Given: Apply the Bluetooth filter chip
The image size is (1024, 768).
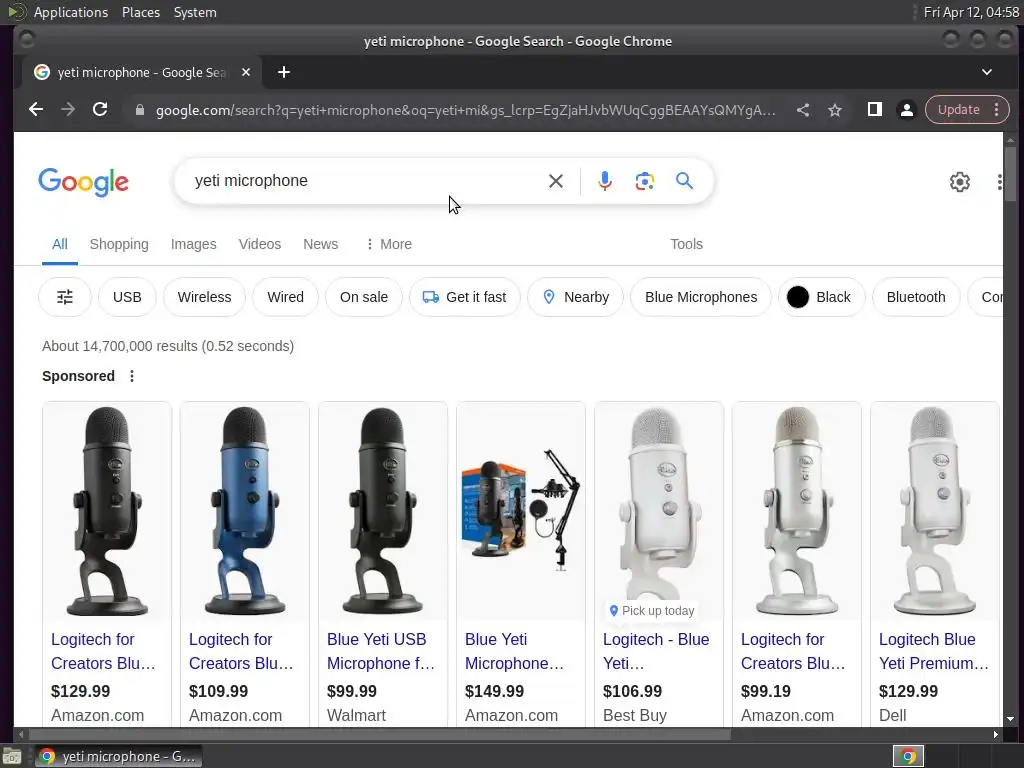Looking at the screenshot, I should click(916, 297).
